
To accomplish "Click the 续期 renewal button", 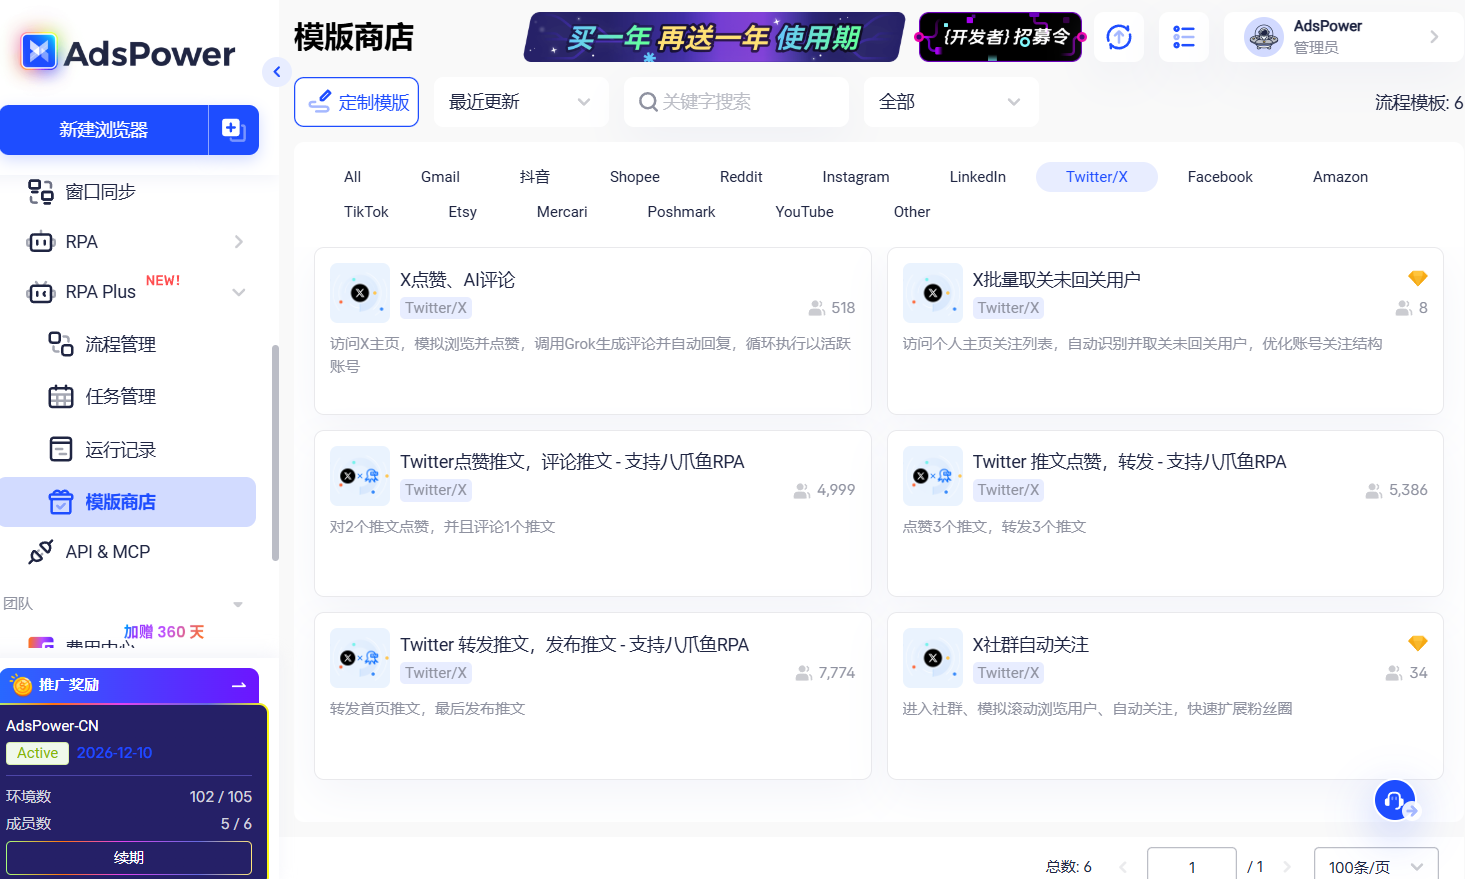I will click(x=129, y=857).
